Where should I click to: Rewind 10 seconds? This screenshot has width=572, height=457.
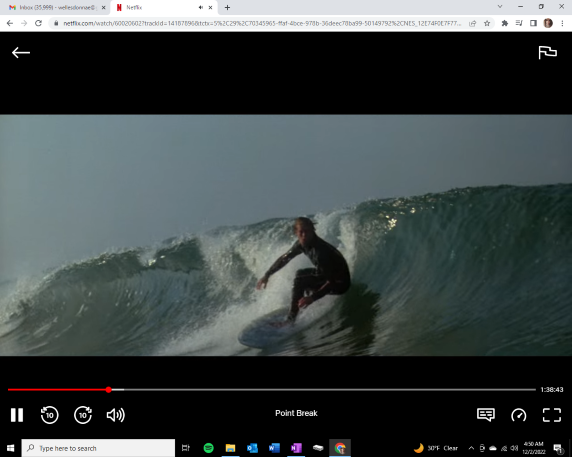(x=50, y=415)
